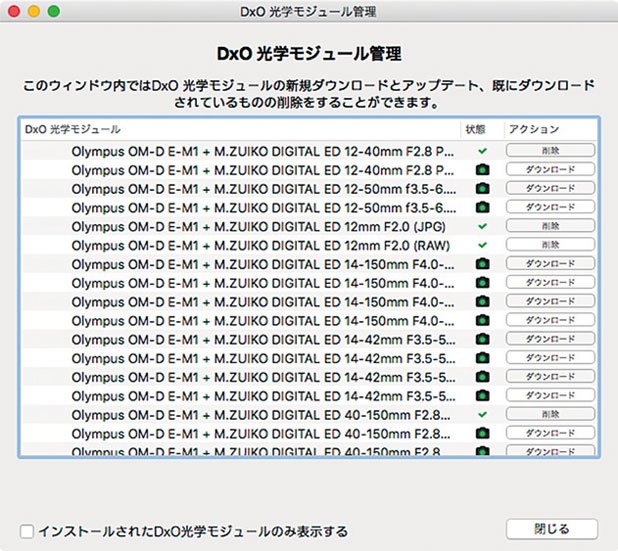
Task: Select the 12mm F2.0 (JPG) module row
Action: [x=309, y=227]
